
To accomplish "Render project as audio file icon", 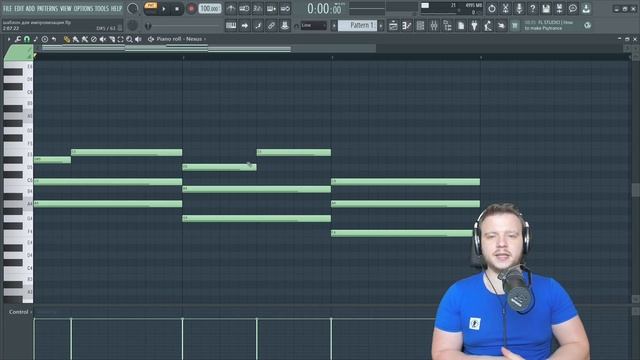I will coord(559,9).
